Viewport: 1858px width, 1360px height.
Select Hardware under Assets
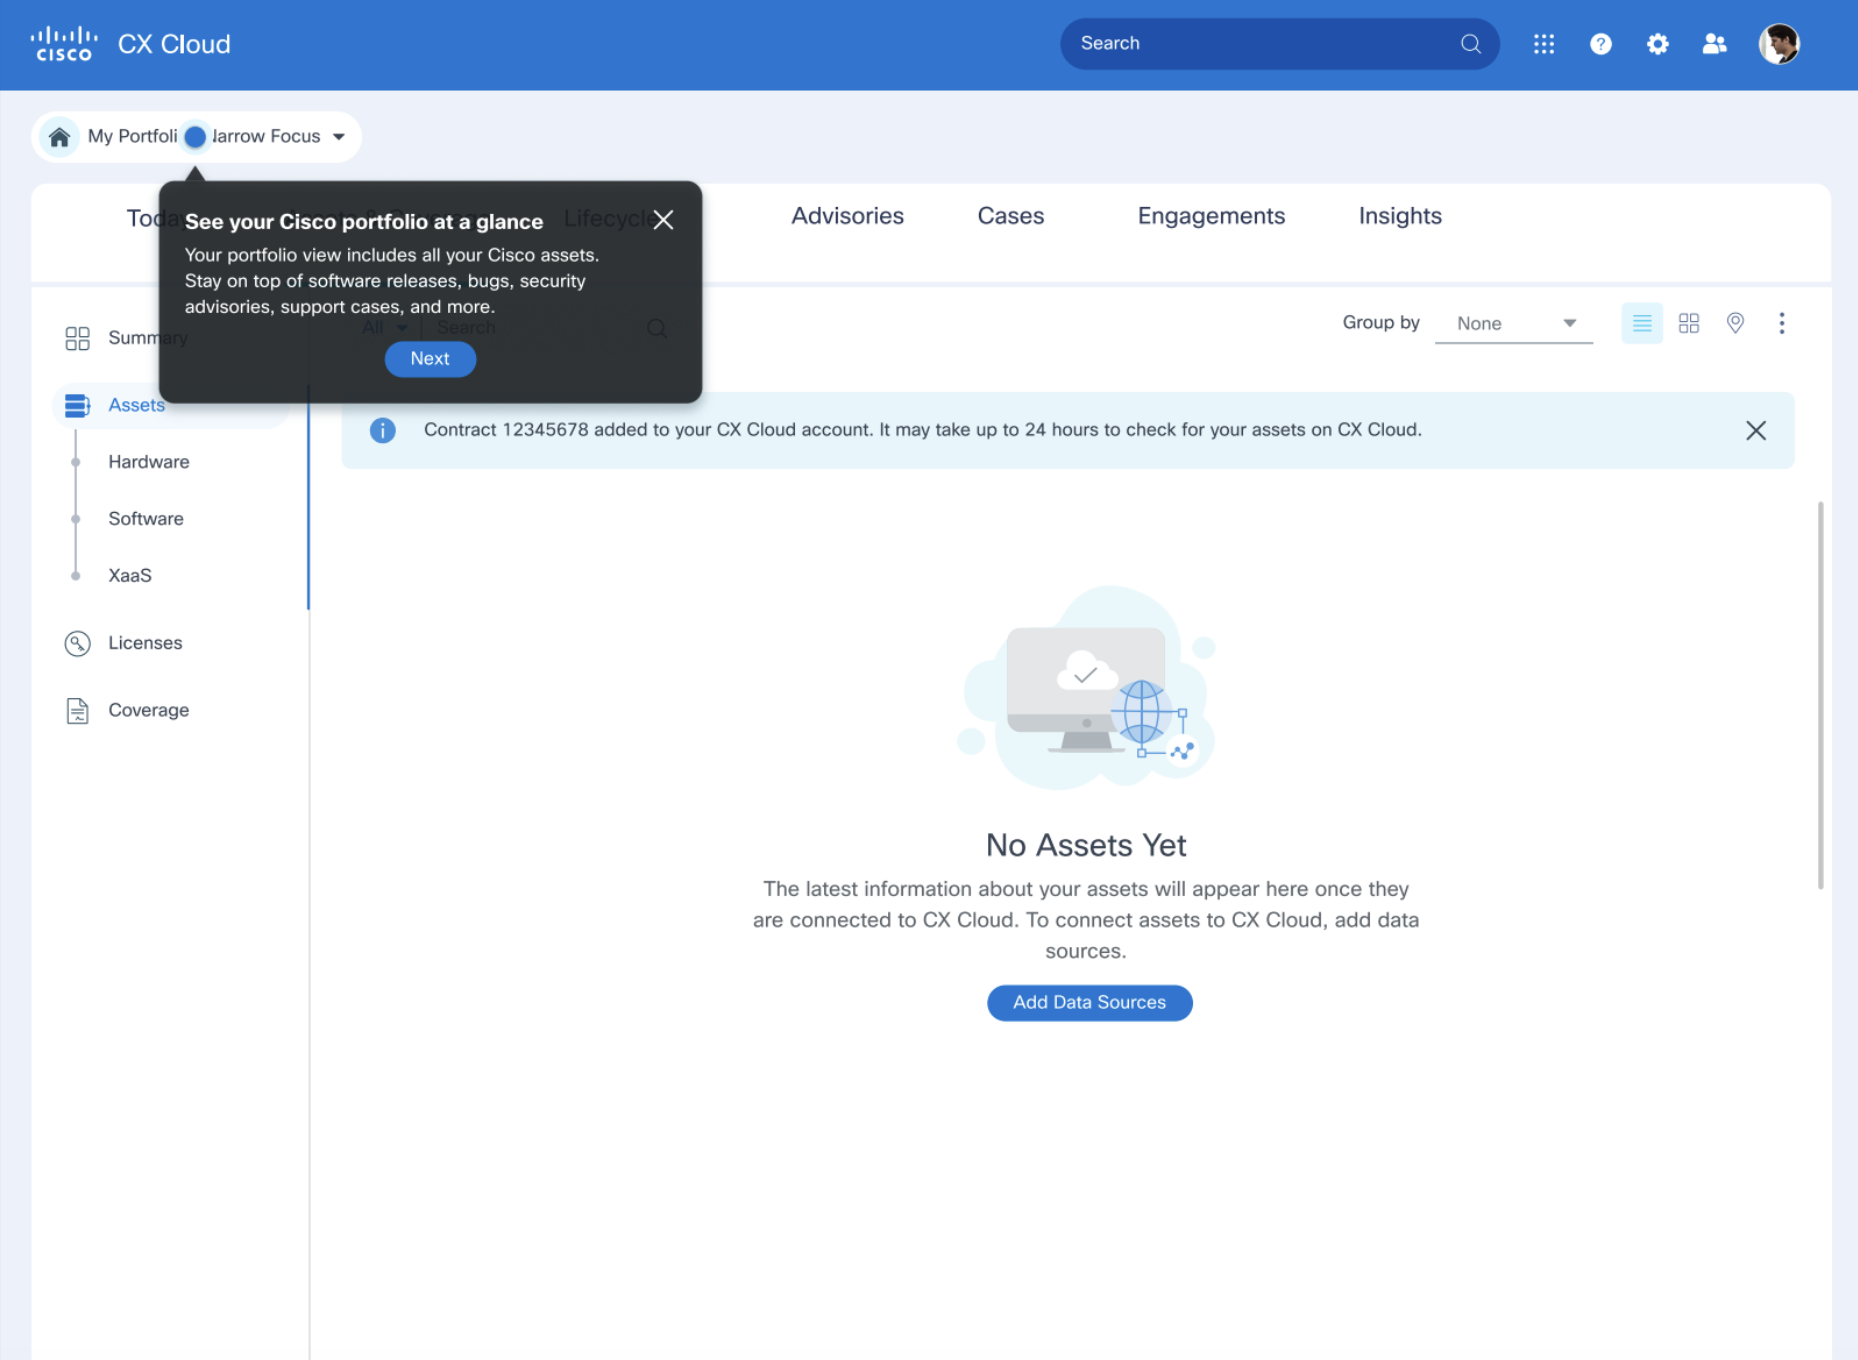149,462
